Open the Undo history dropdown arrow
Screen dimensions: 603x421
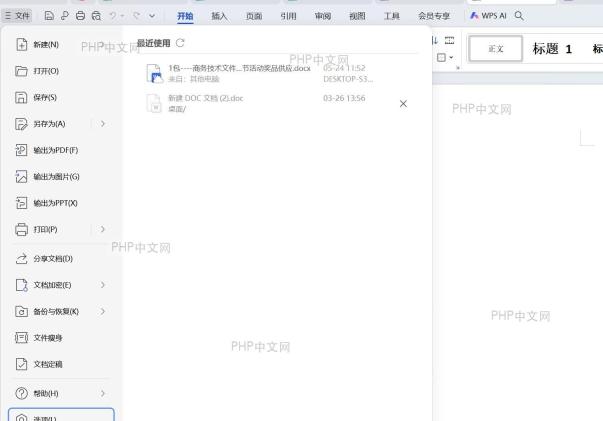point(122,16)
